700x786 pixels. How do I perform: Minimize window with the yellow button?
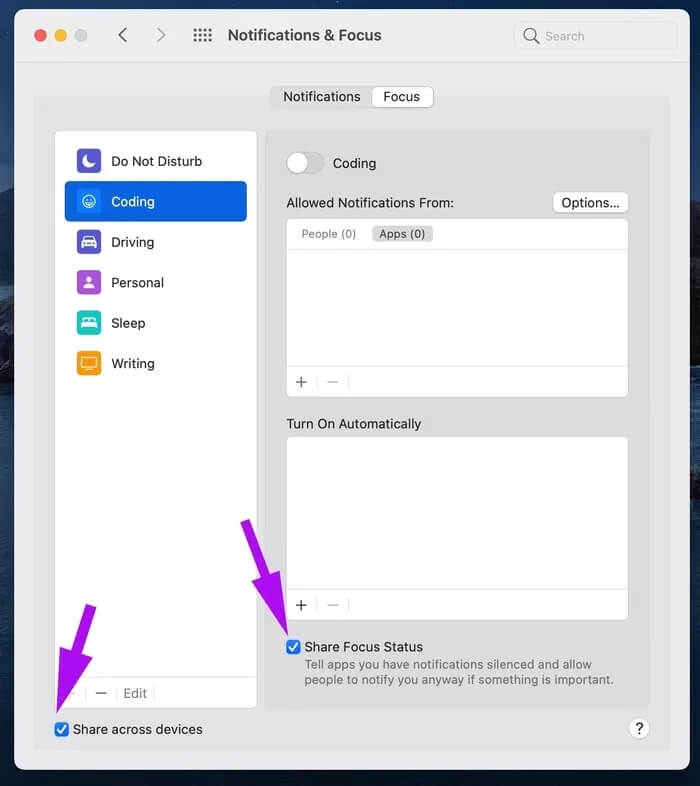[61, 36]
